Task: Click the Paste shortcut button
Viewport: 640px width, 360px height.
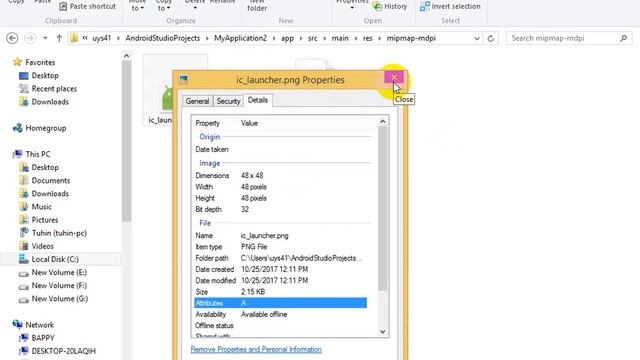Action: click(x=87, y=6)
